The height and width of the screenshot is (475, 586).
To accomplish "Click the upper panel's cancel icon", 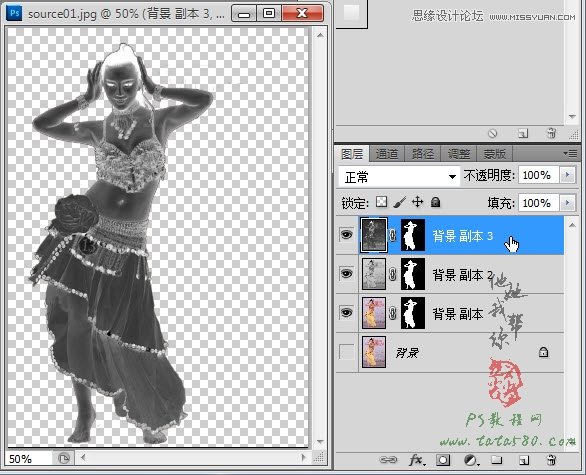I will 493,133.
